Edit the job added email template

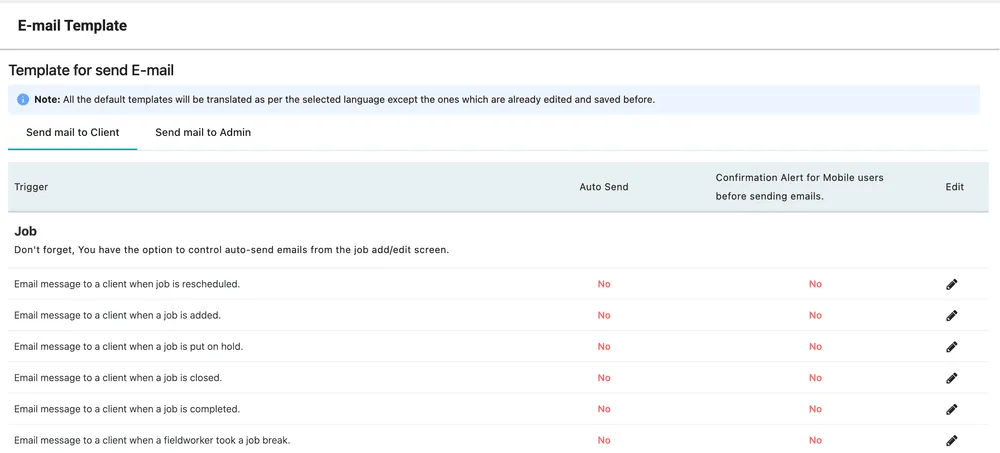point(952,316)
